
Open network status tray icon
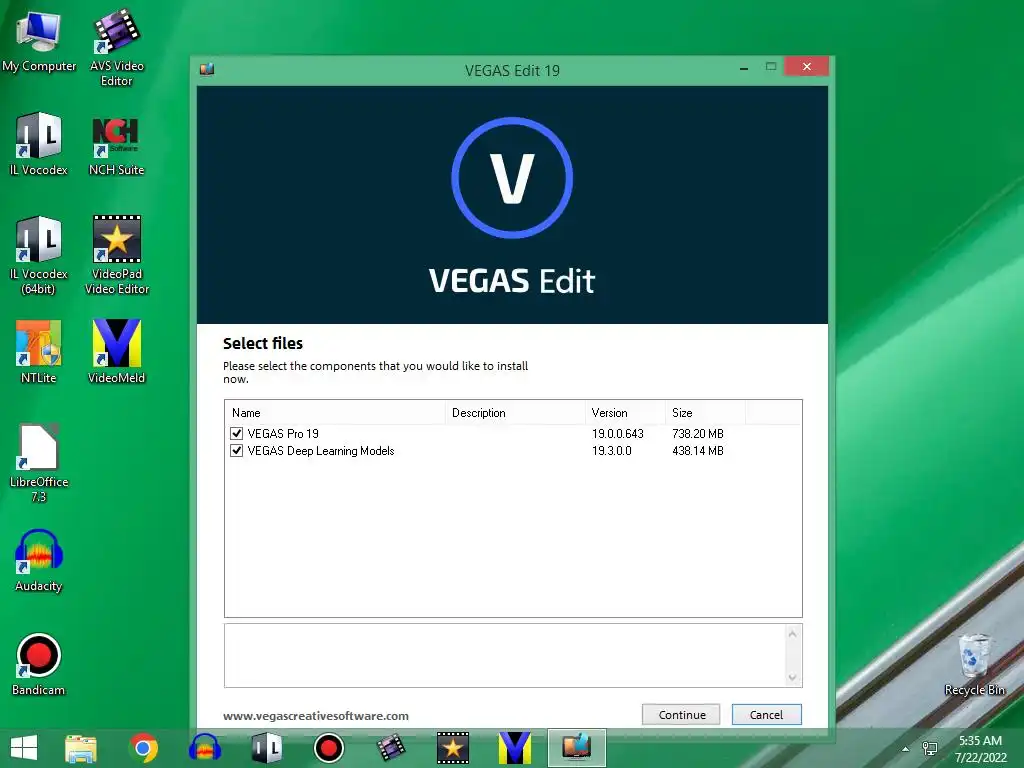[929, 749]
